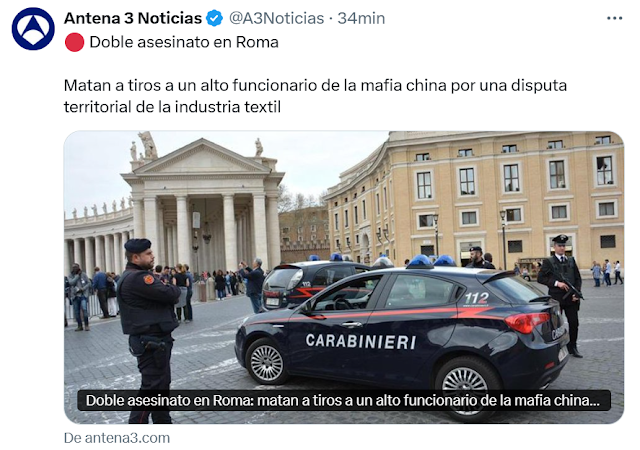The image size is (640, 450).
Task: Click the 'Matan a tiros' tweet paragraph
Action: pyautogui.click(x=315, y=96)
